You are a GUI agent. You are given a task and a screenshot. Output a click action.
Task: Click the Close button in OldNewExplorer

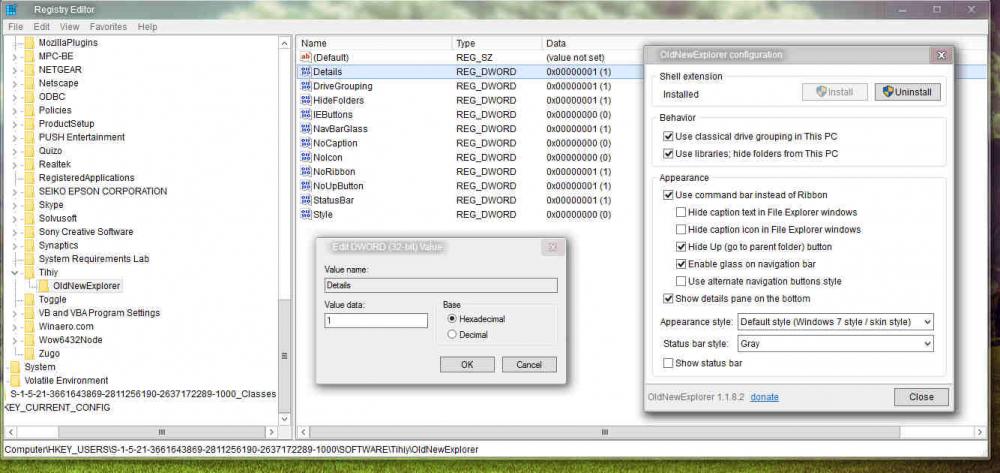point(921,397)
